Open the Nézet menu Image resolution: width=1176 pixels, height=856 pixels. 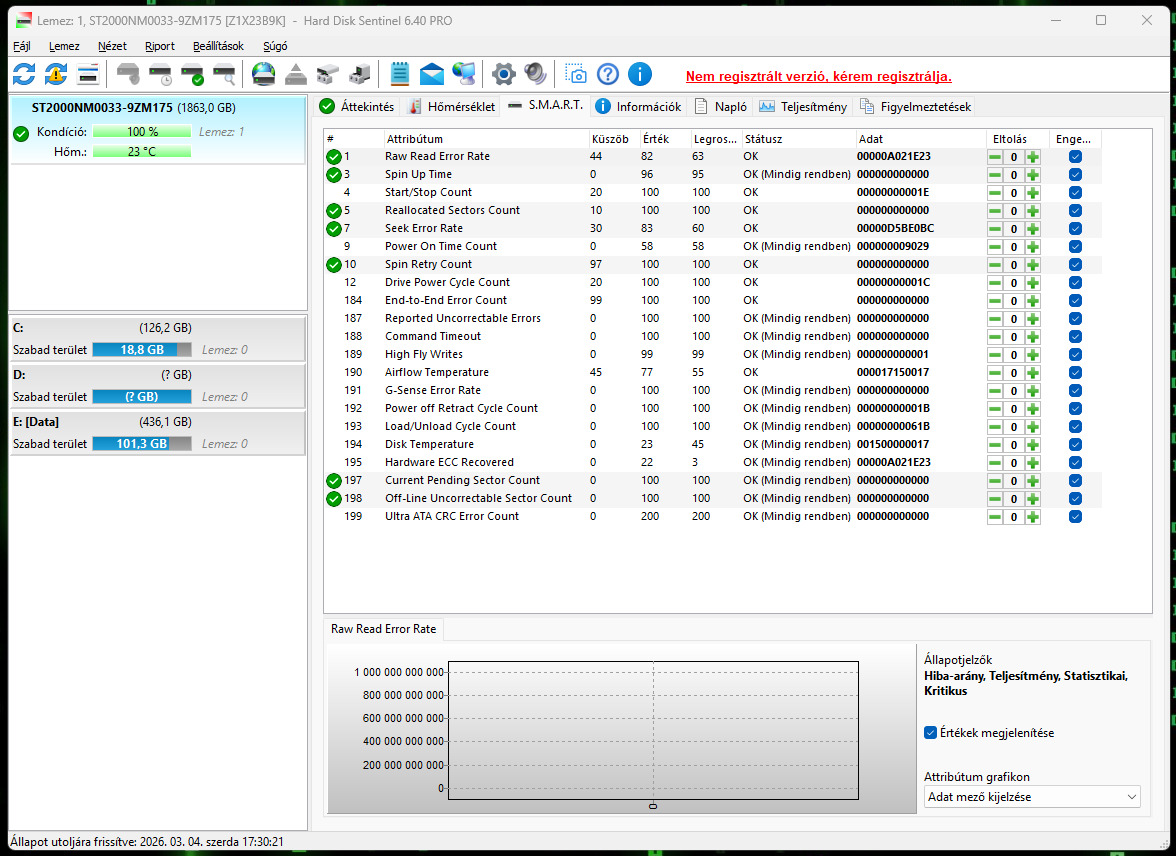point(112,46)
